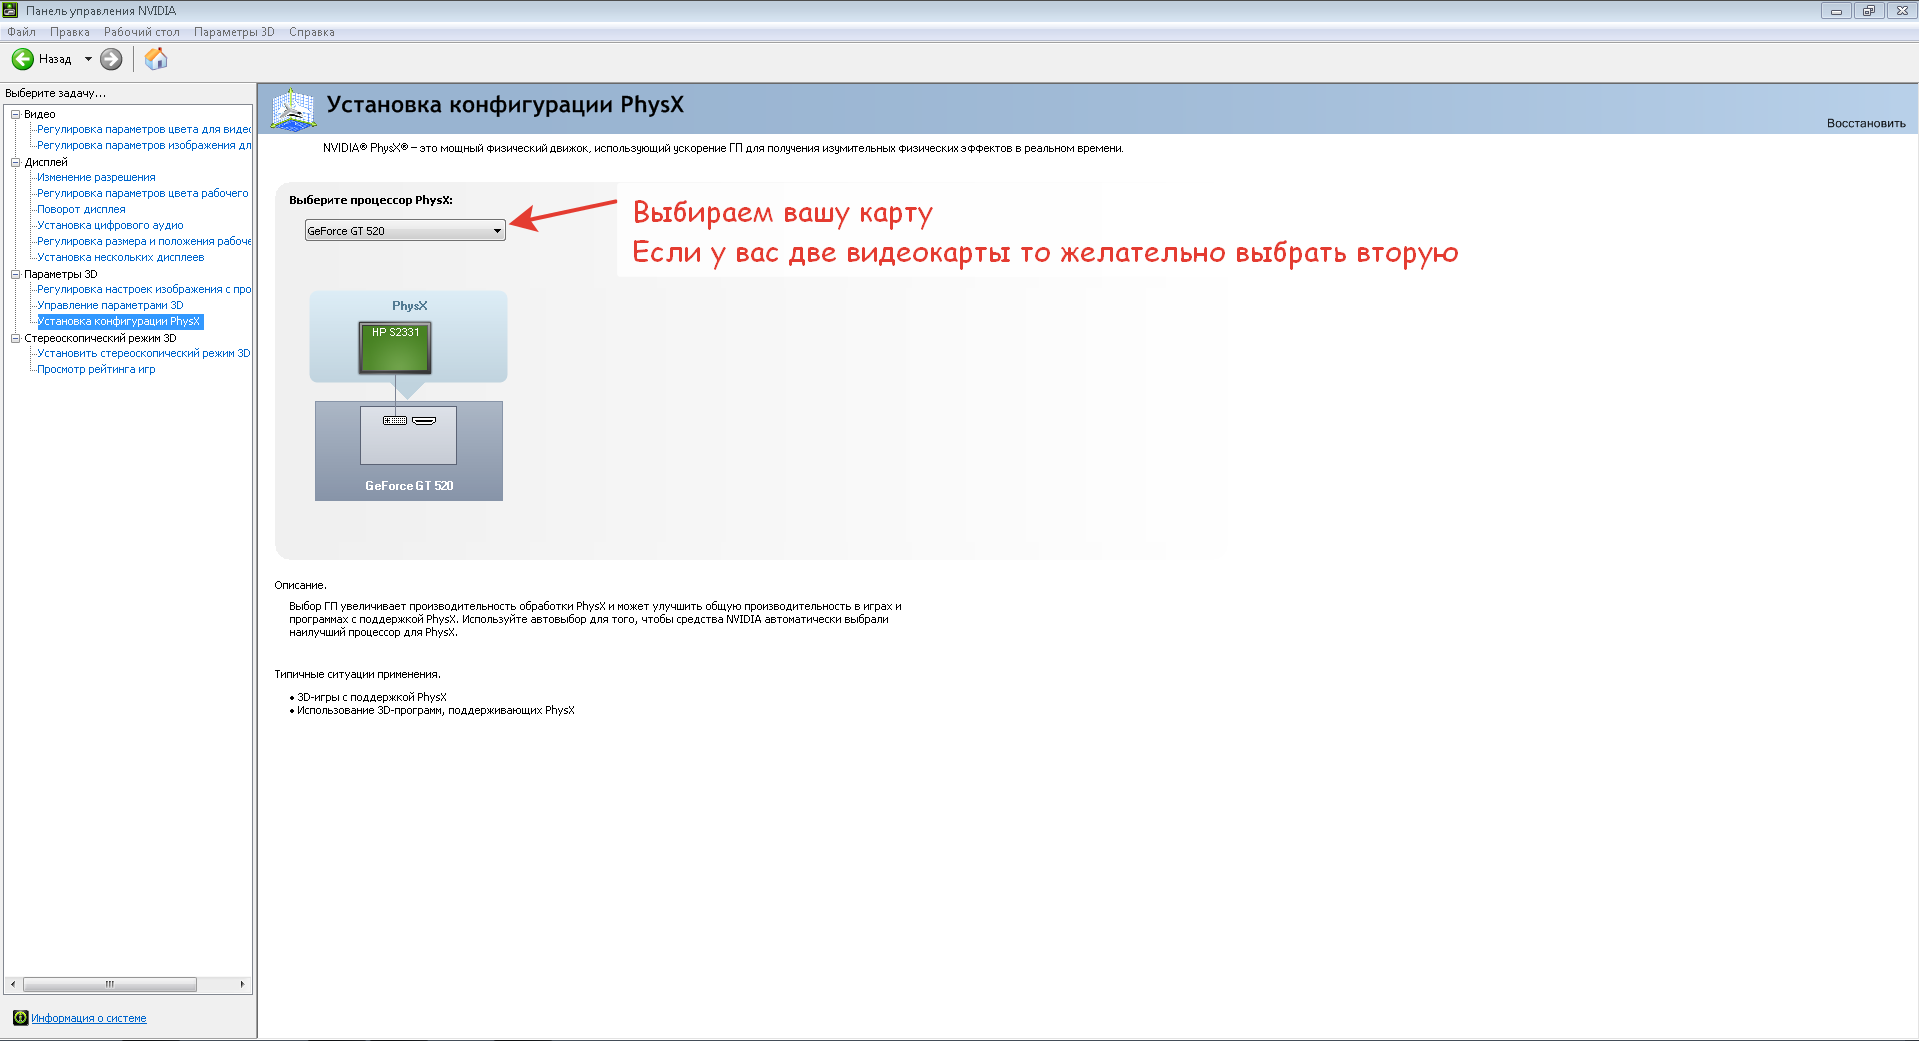The width and height of the screenshot is (1919, 1041).
Task: Open Регулировка настроек изображения с просмотром
Action: [x=144, y=289]
